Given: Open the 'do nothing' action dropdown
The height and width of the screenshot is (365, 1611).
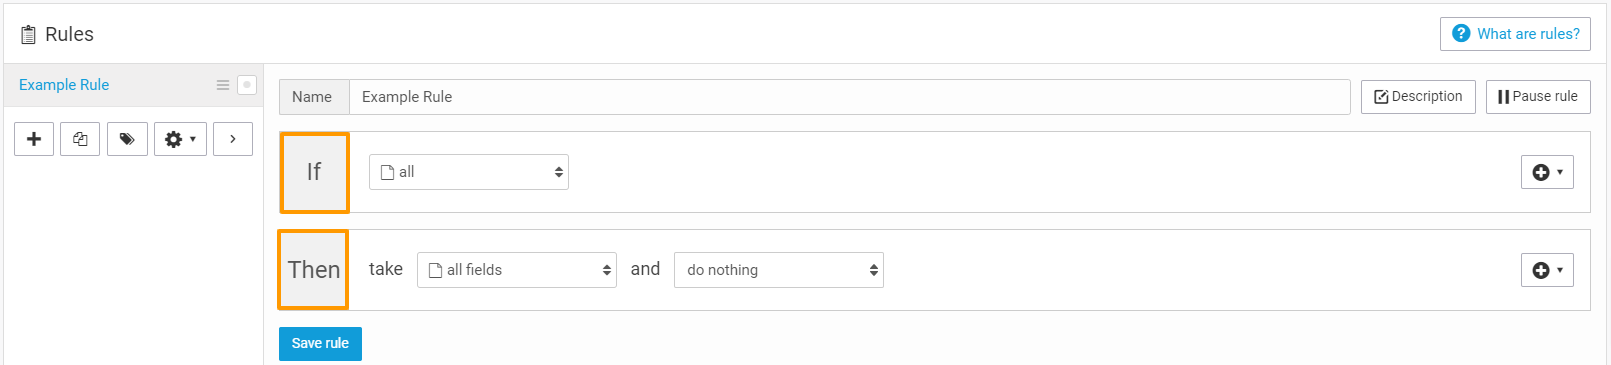Looking at the screenshot, I should pyautogui.click(x=779, y=270).
